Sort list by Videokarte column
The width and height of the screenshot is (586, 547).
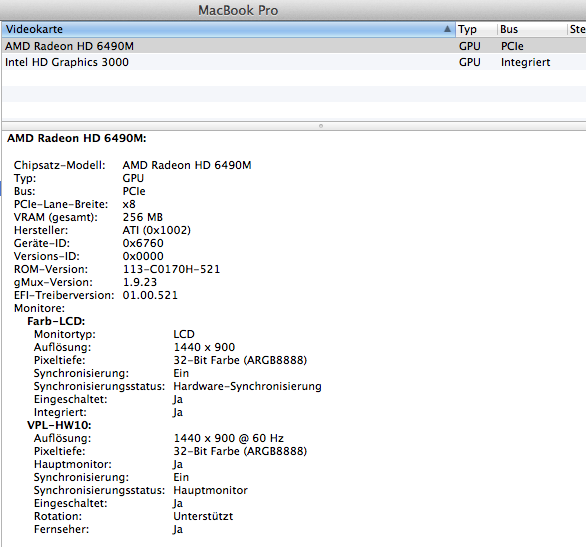228,29
